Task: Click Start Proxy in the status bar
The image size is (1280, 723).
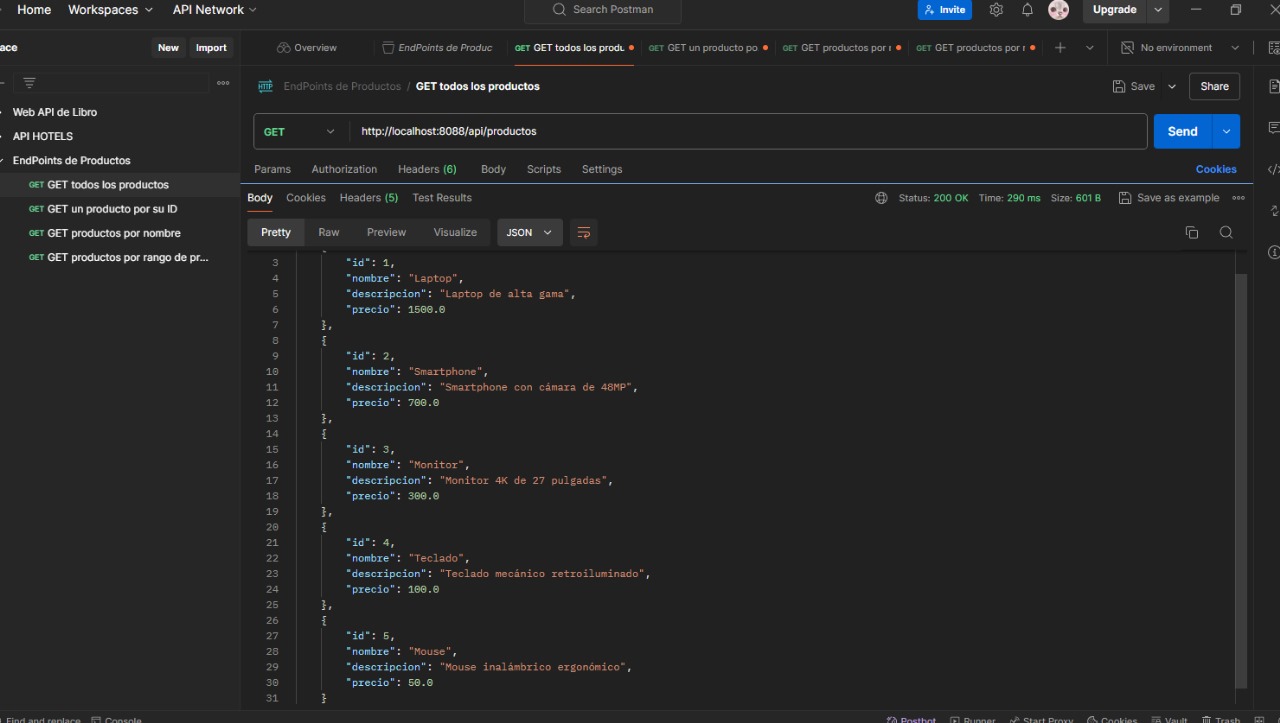Action: click(x=1040, y=719)
